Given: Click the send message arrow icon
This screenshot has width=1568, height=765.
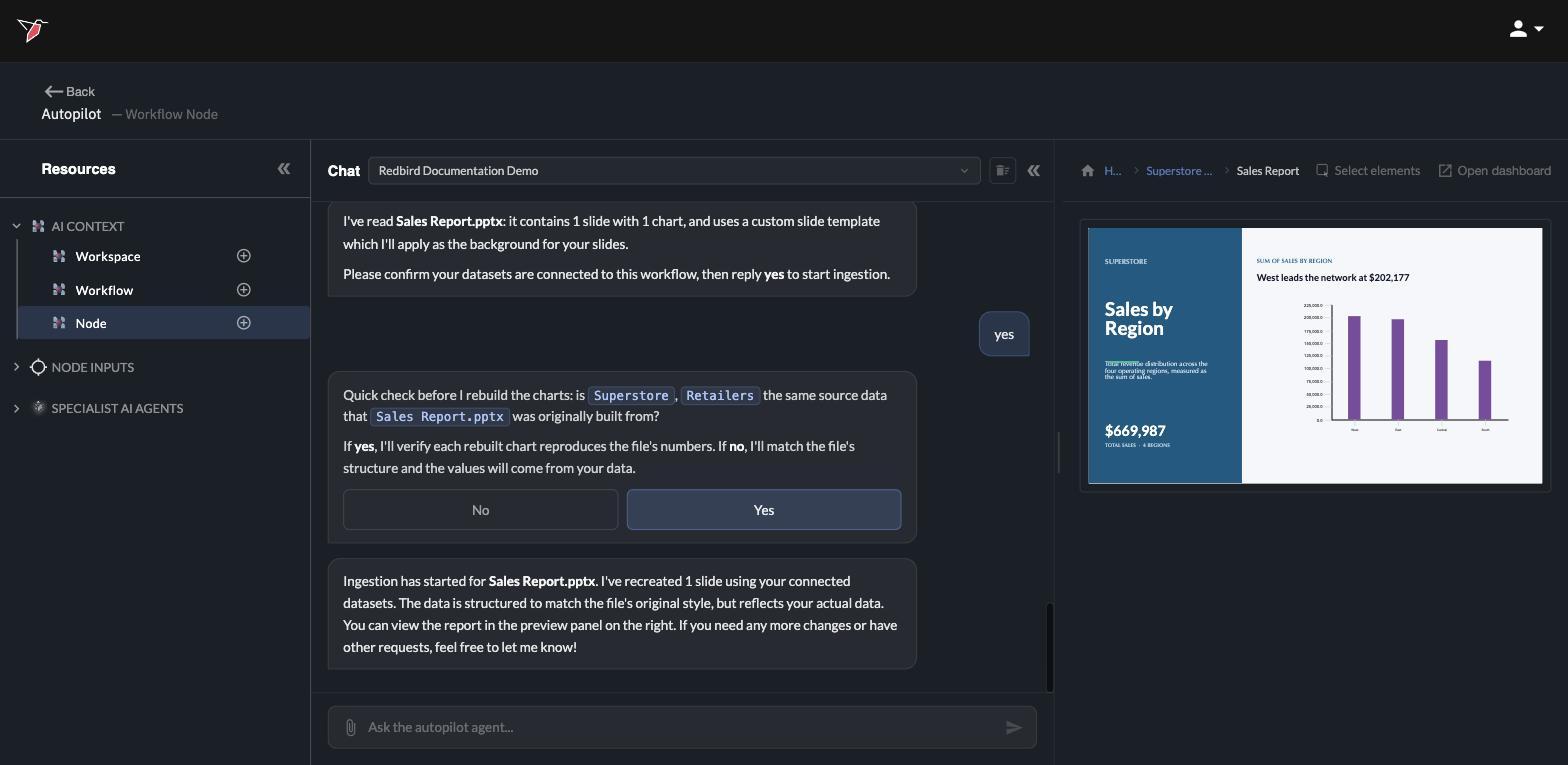Looking at the screenshot, I should [1013, 727].
